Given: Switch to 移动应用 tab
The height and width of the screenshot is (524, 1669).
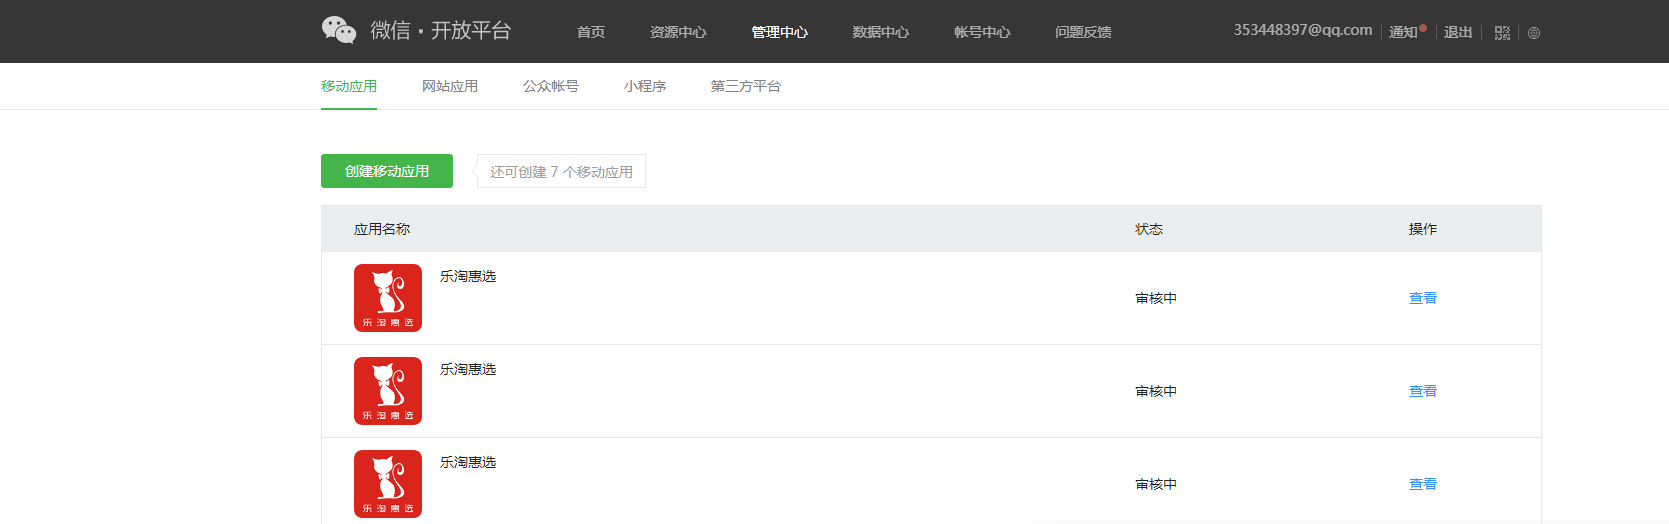Looking at the screenshot, I should click(349, 86).
